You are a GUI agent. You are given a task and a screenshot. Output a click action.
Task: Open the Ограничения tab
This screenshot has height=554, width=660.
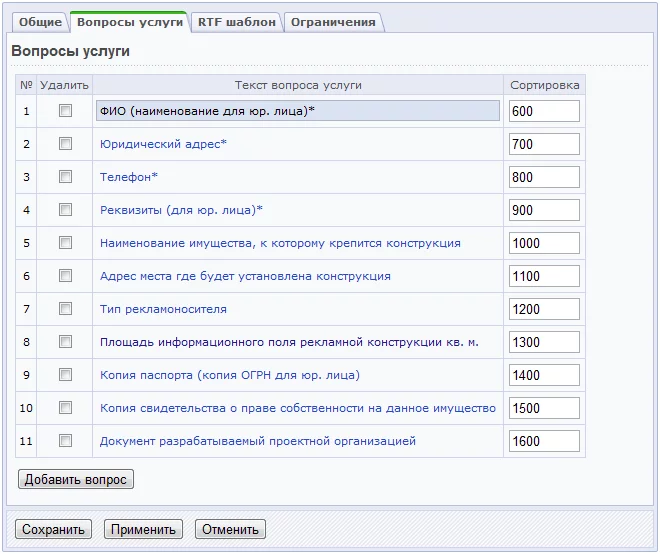(333, 22)
